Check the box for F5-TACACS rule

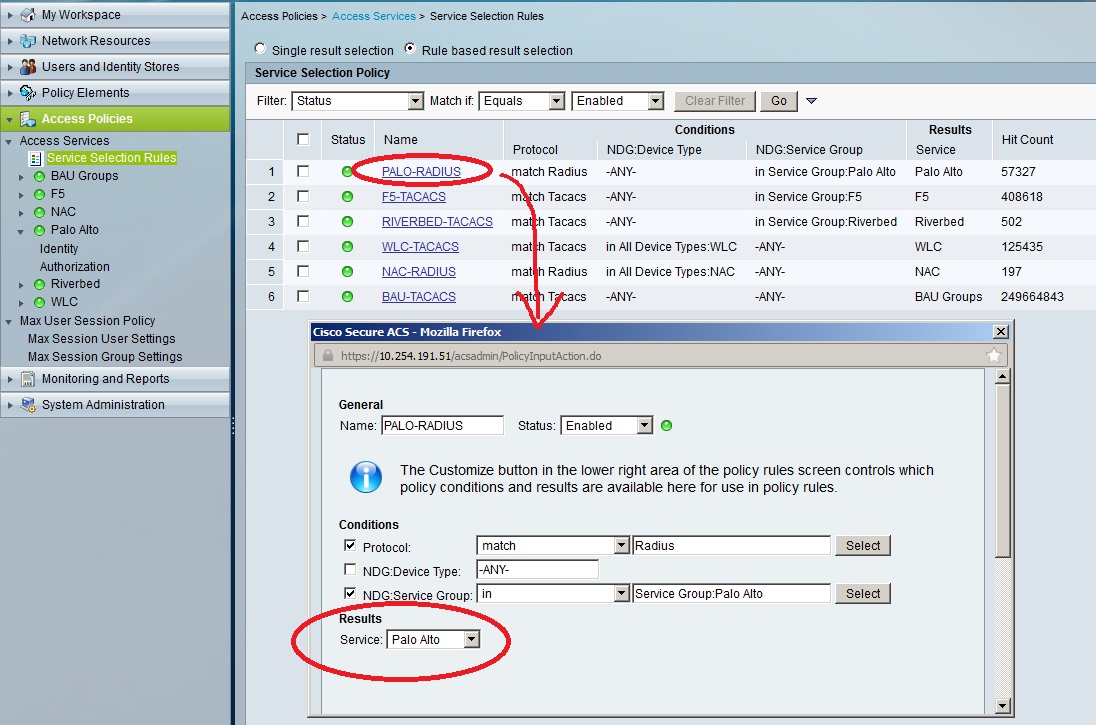coord(303,196)
